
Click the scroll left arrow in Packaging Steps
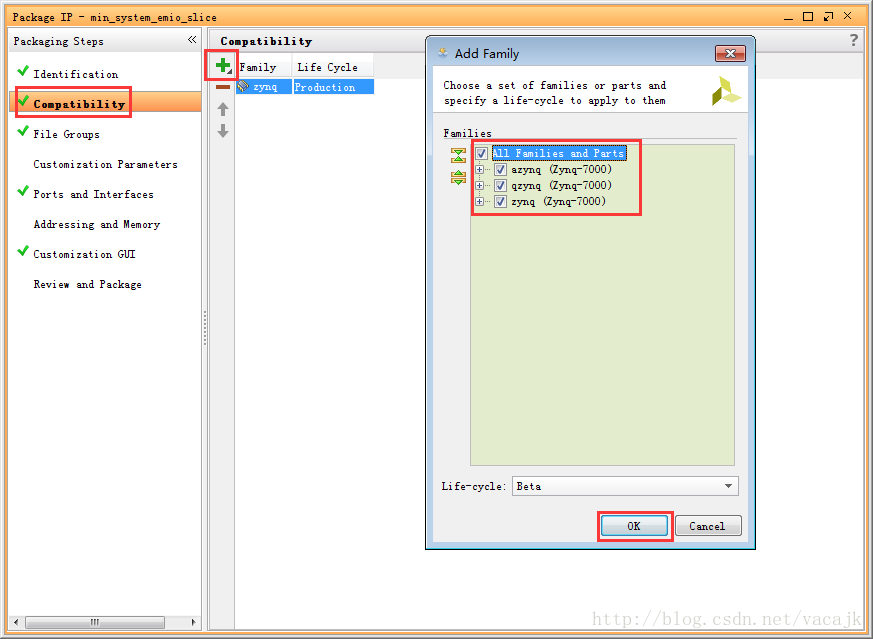[x=16, y=622]
